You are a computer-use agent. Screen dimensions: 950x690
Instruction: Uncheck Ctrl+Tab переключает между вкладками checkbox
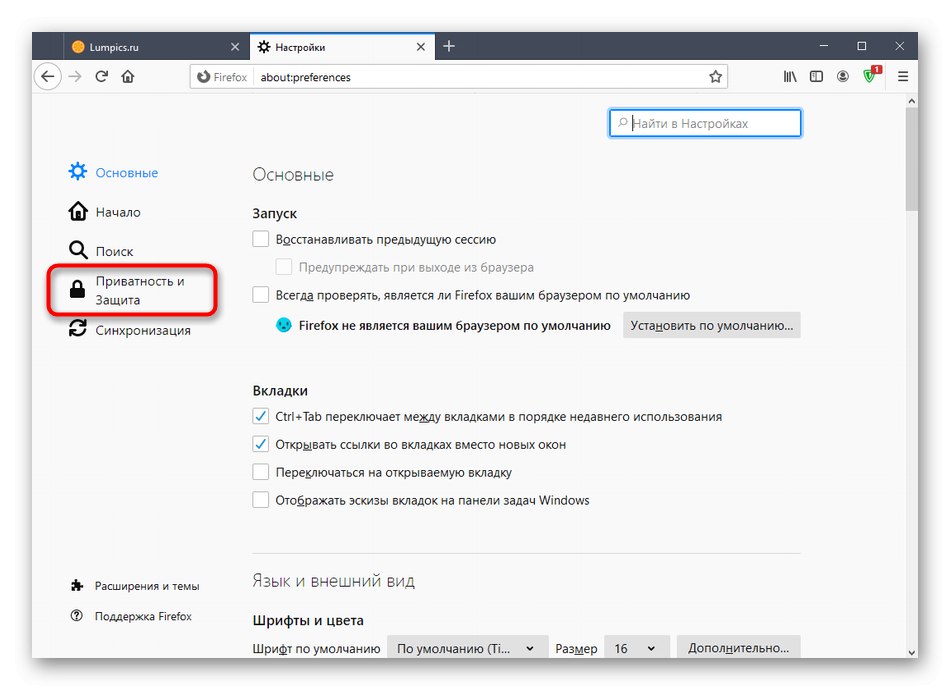[x=261, y=416]
